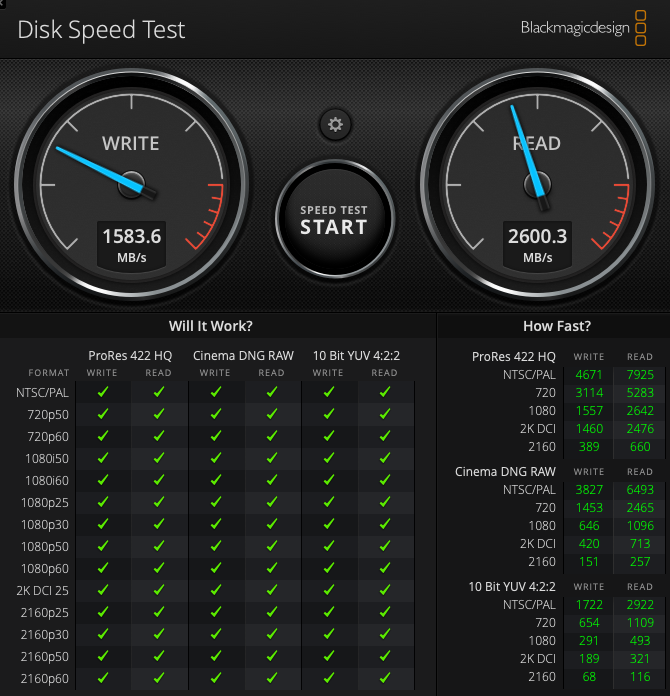
Task: Click 1080p30 ProRes 422 HQ write checkmark
Action: pyautogui.click(x=103, y=524)
